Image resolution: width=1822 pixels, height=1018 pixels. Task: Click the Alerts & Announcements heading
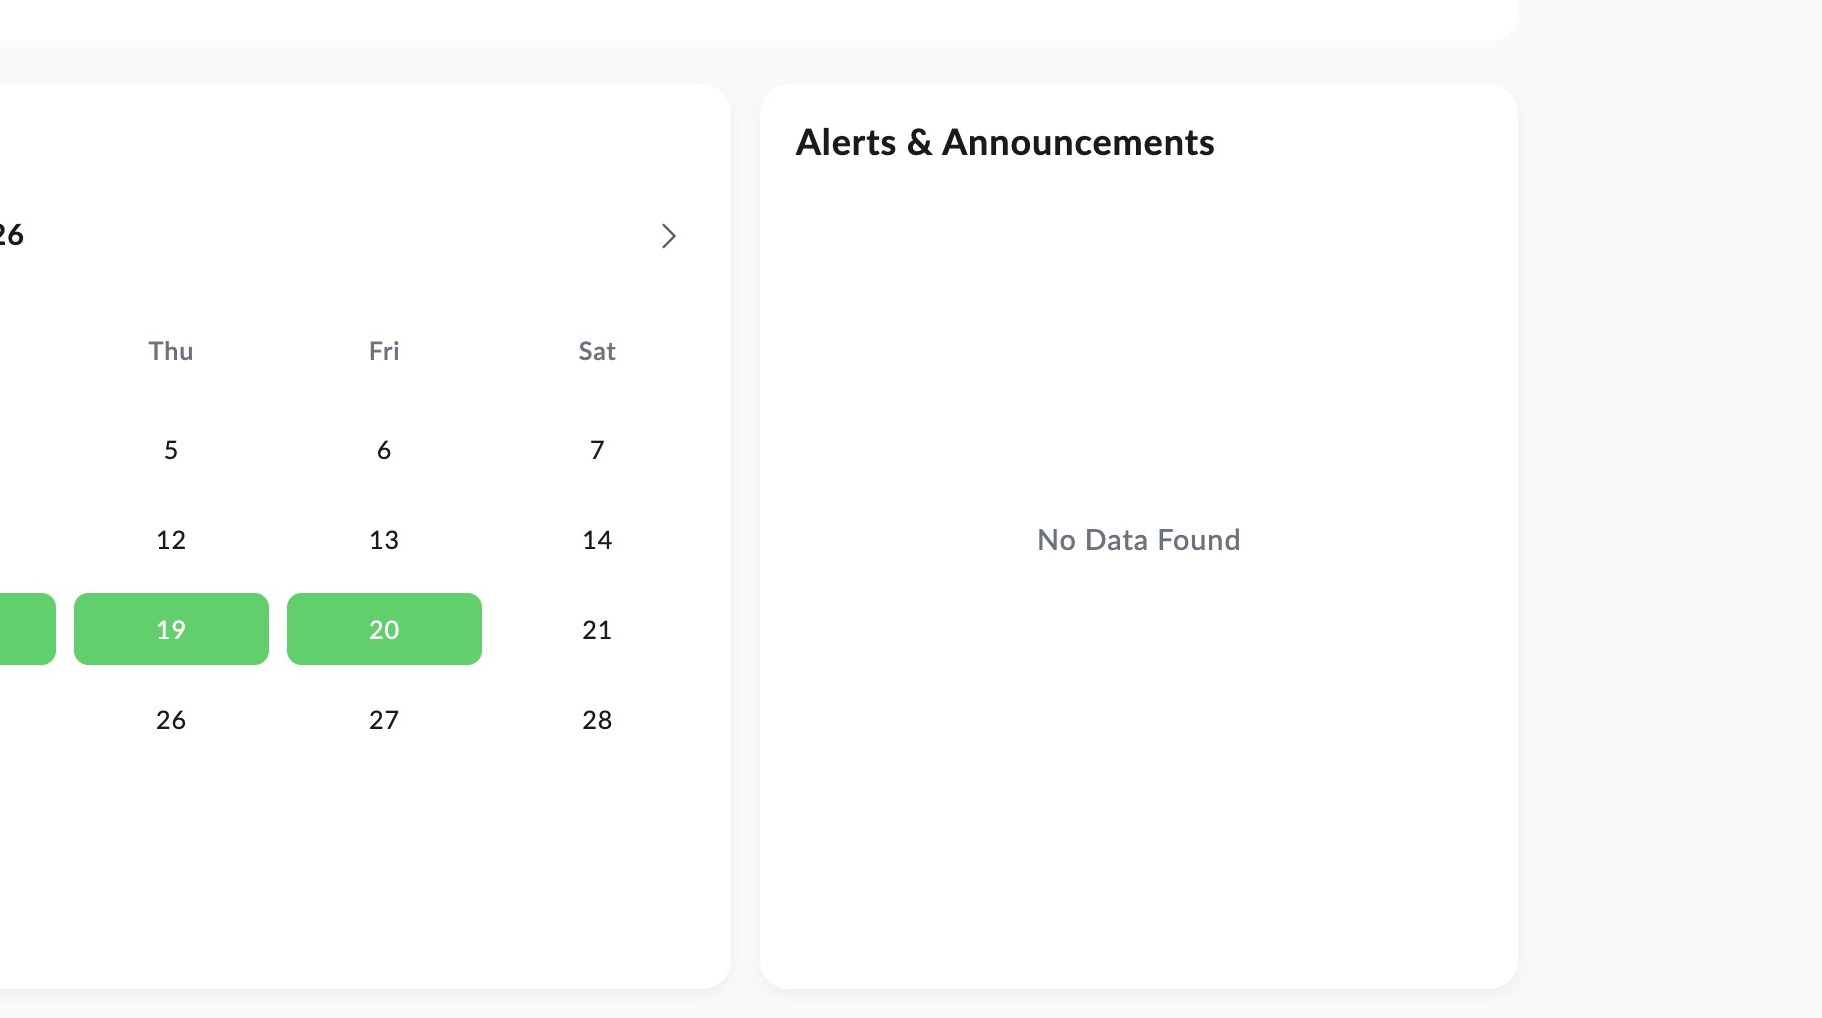coord(1005,142)
